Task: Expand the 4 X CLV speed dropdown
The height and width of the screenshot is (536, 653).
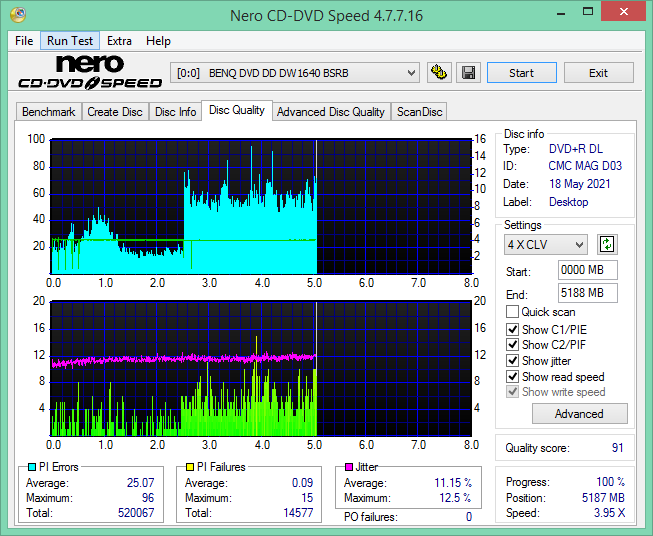Action: pyautogui.click(x=546, y=244)
